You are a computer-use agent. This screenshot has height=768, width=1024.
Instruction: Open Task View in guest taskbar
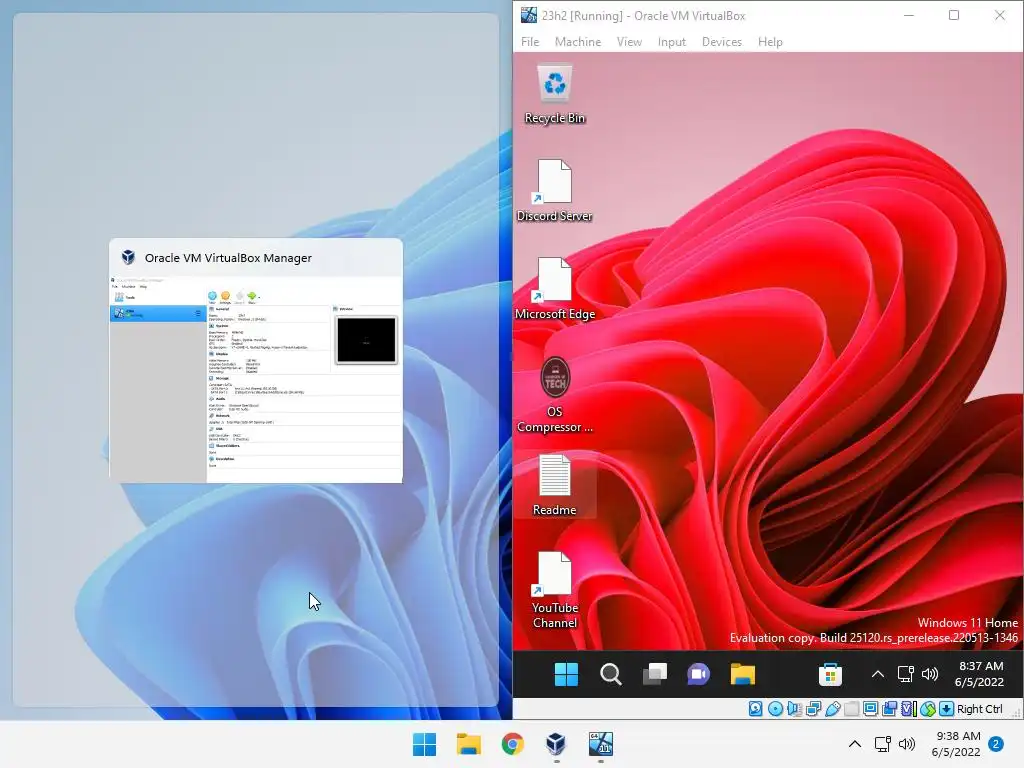pos(655,674)
